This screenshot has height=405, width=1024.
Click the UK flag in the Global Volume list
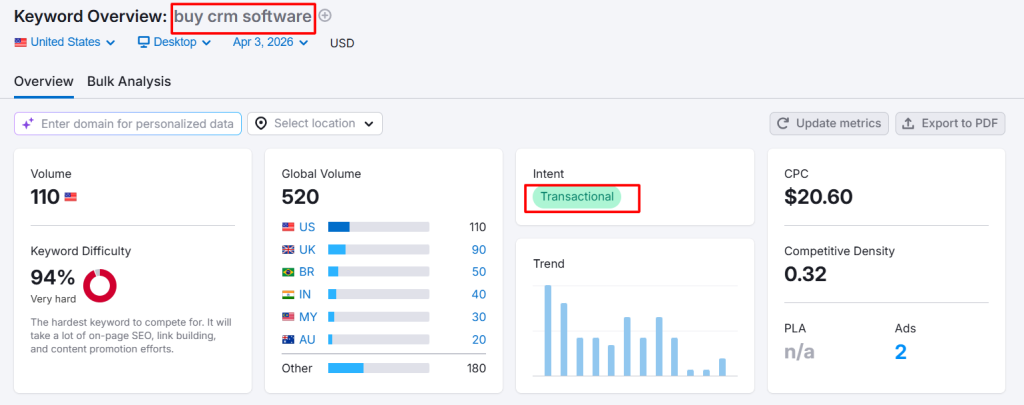[288, 250]
